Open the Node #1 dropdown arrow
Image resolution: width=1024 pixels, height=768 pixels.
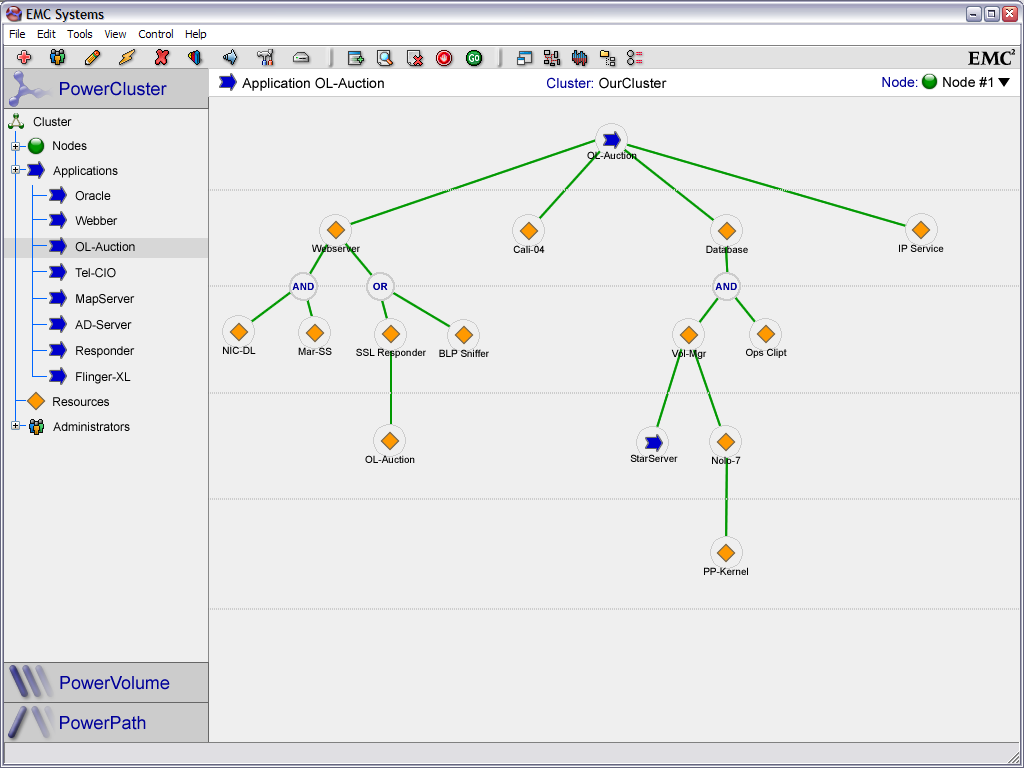point(1004,82)
